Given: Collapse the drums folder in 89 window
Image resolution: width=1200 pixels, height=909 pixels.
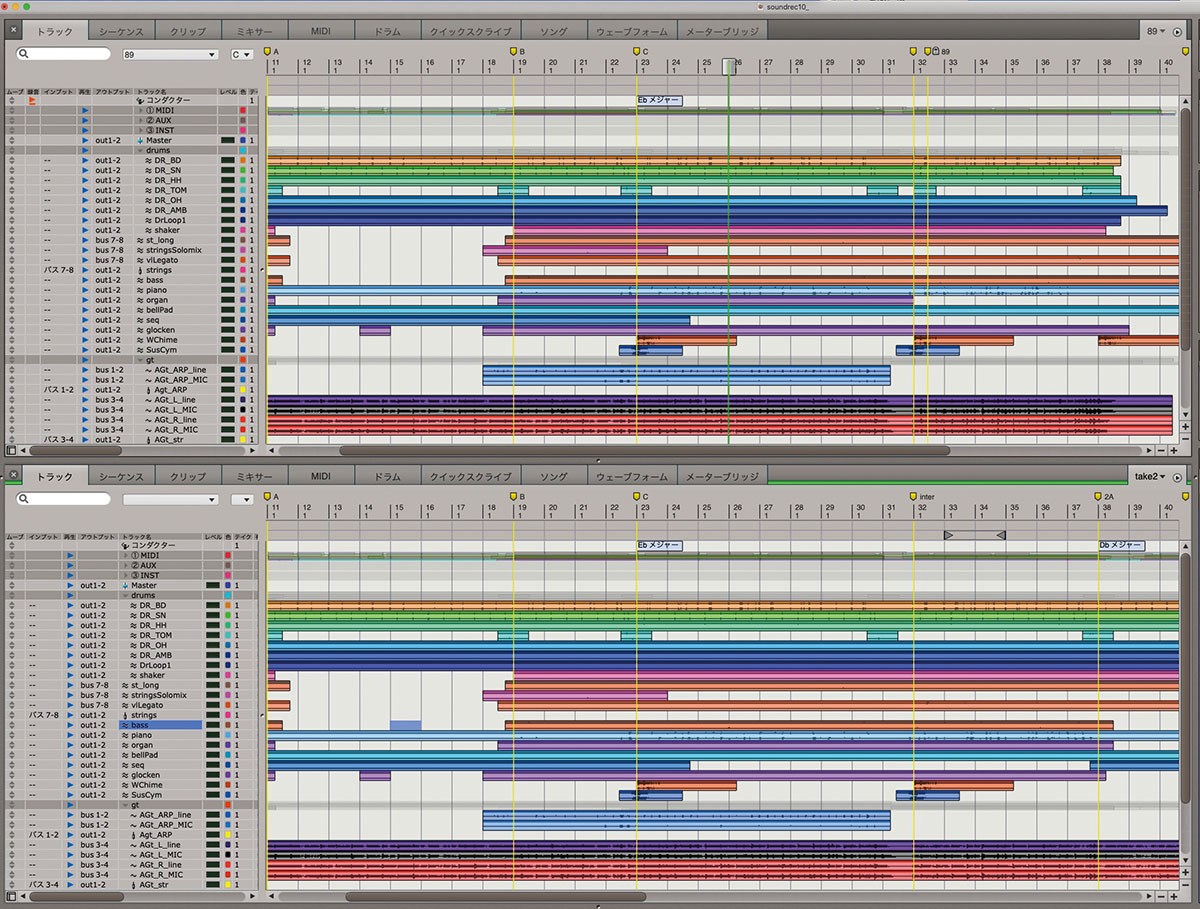Looking at the screenshot, I should (x=140, y=151).
